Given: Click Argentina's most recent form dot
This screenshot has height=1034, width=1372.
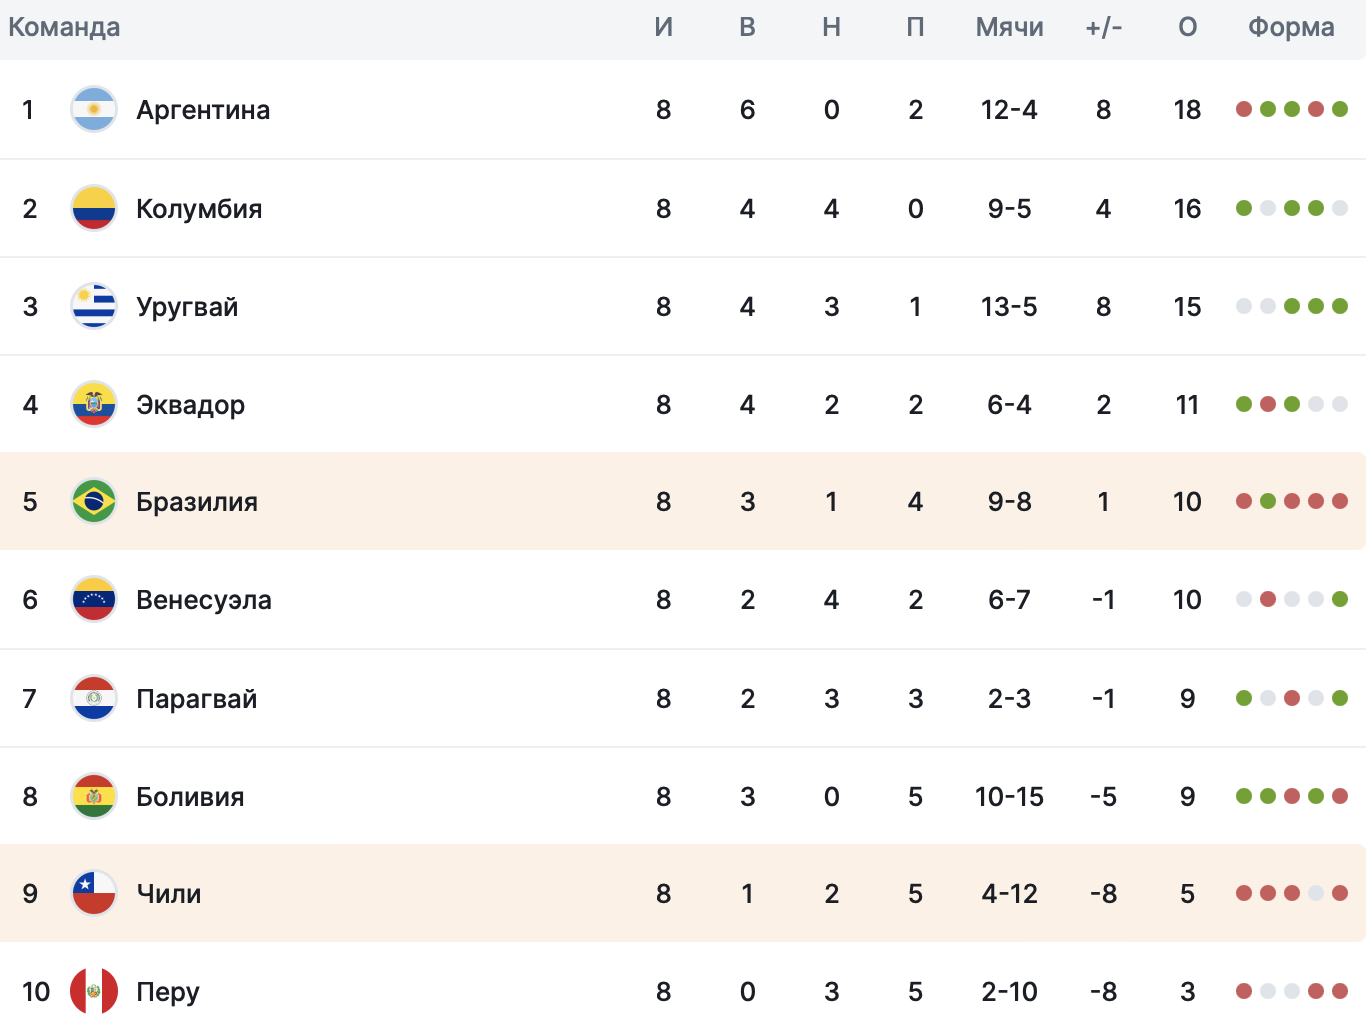Looking at the screenshot, I should [1340, 109].
